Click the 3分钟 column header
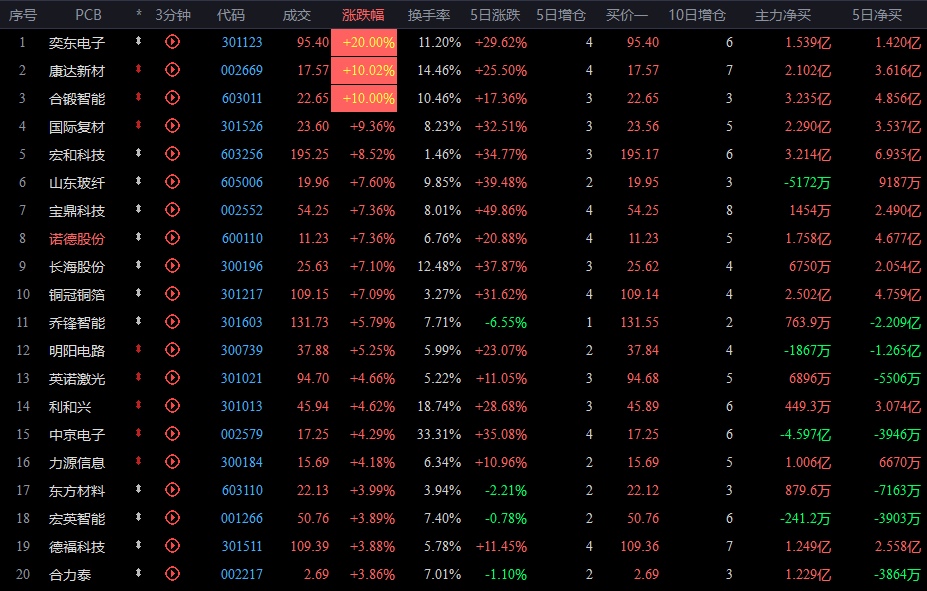This screenshot has width=927, height=591. click(173, 15)
